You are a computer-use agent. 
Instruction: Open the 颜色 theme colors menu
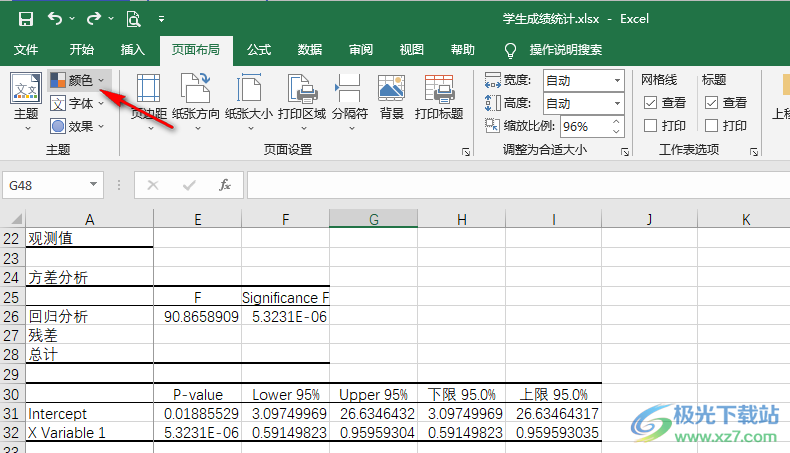pos(78,80)
